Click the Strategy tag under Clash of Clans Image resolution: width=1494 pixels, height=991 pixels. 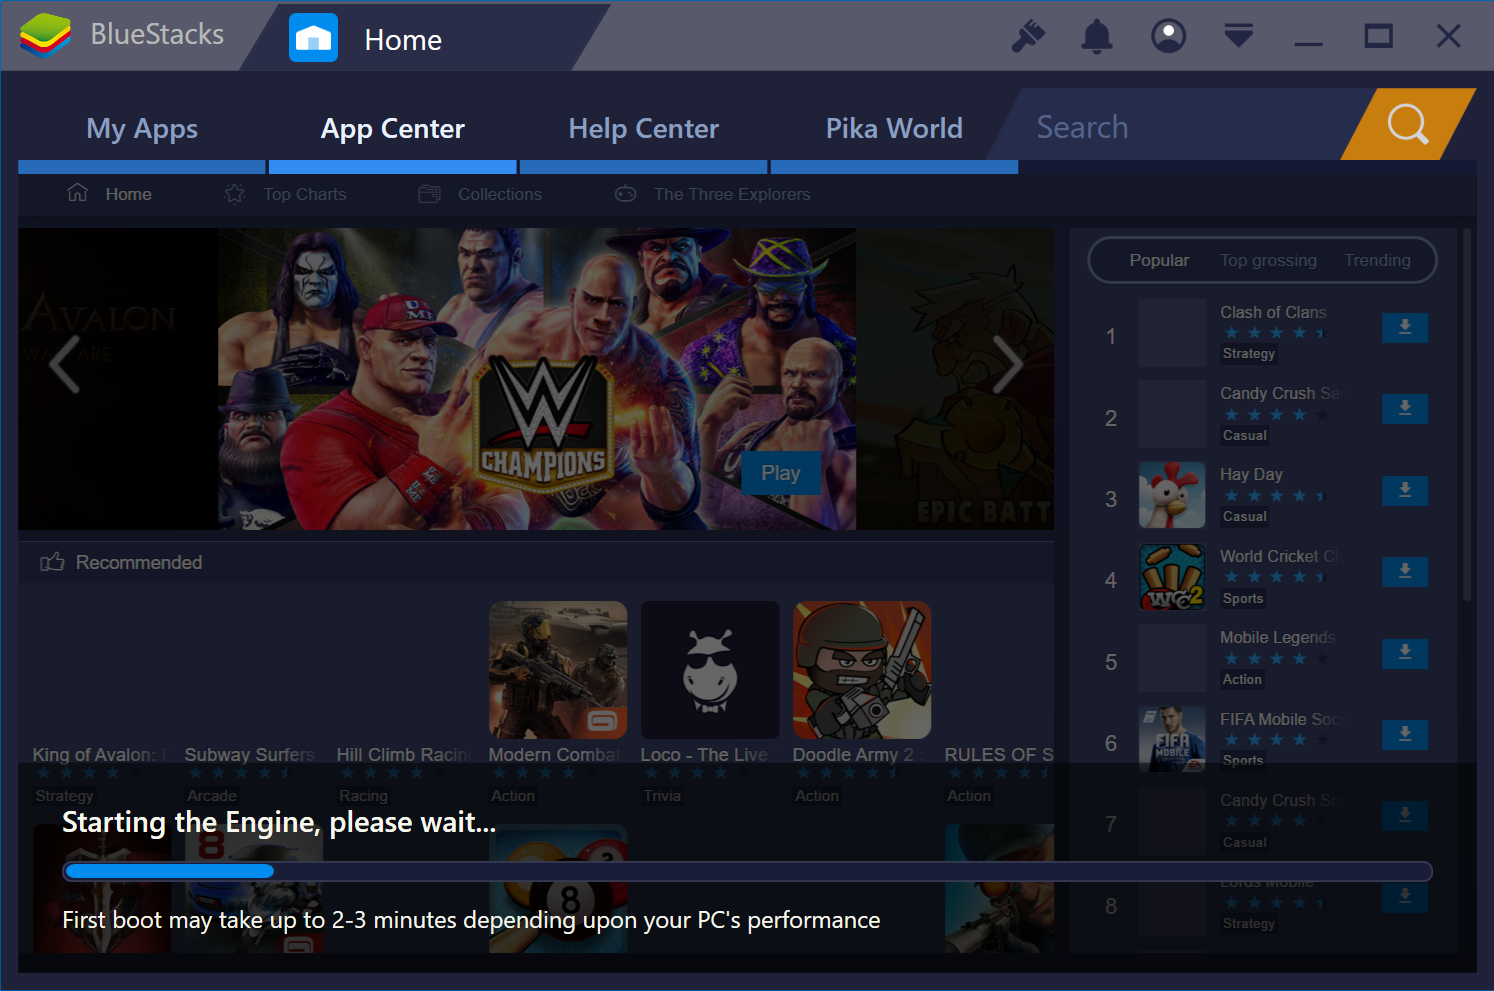pos(1249,354)
